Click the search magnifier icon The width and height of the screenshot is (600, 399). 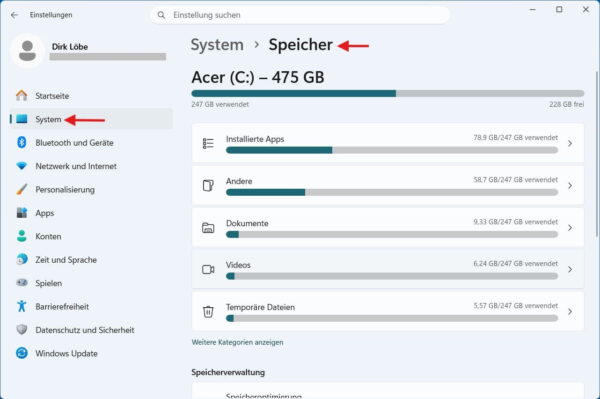click(x=161, y=15)
